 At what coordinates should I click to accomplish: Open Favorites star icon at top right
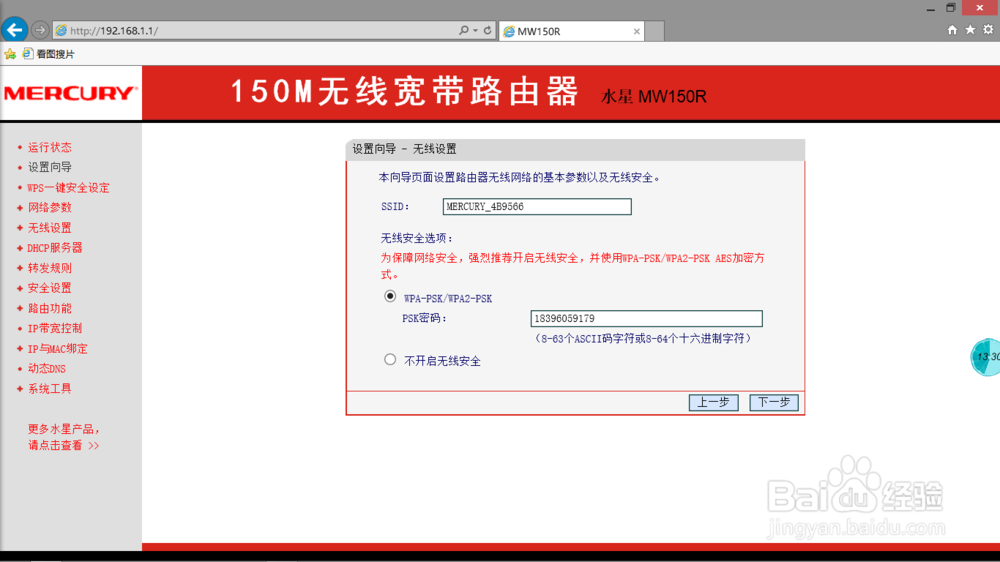pyautogui.click(x=970, y=30)
